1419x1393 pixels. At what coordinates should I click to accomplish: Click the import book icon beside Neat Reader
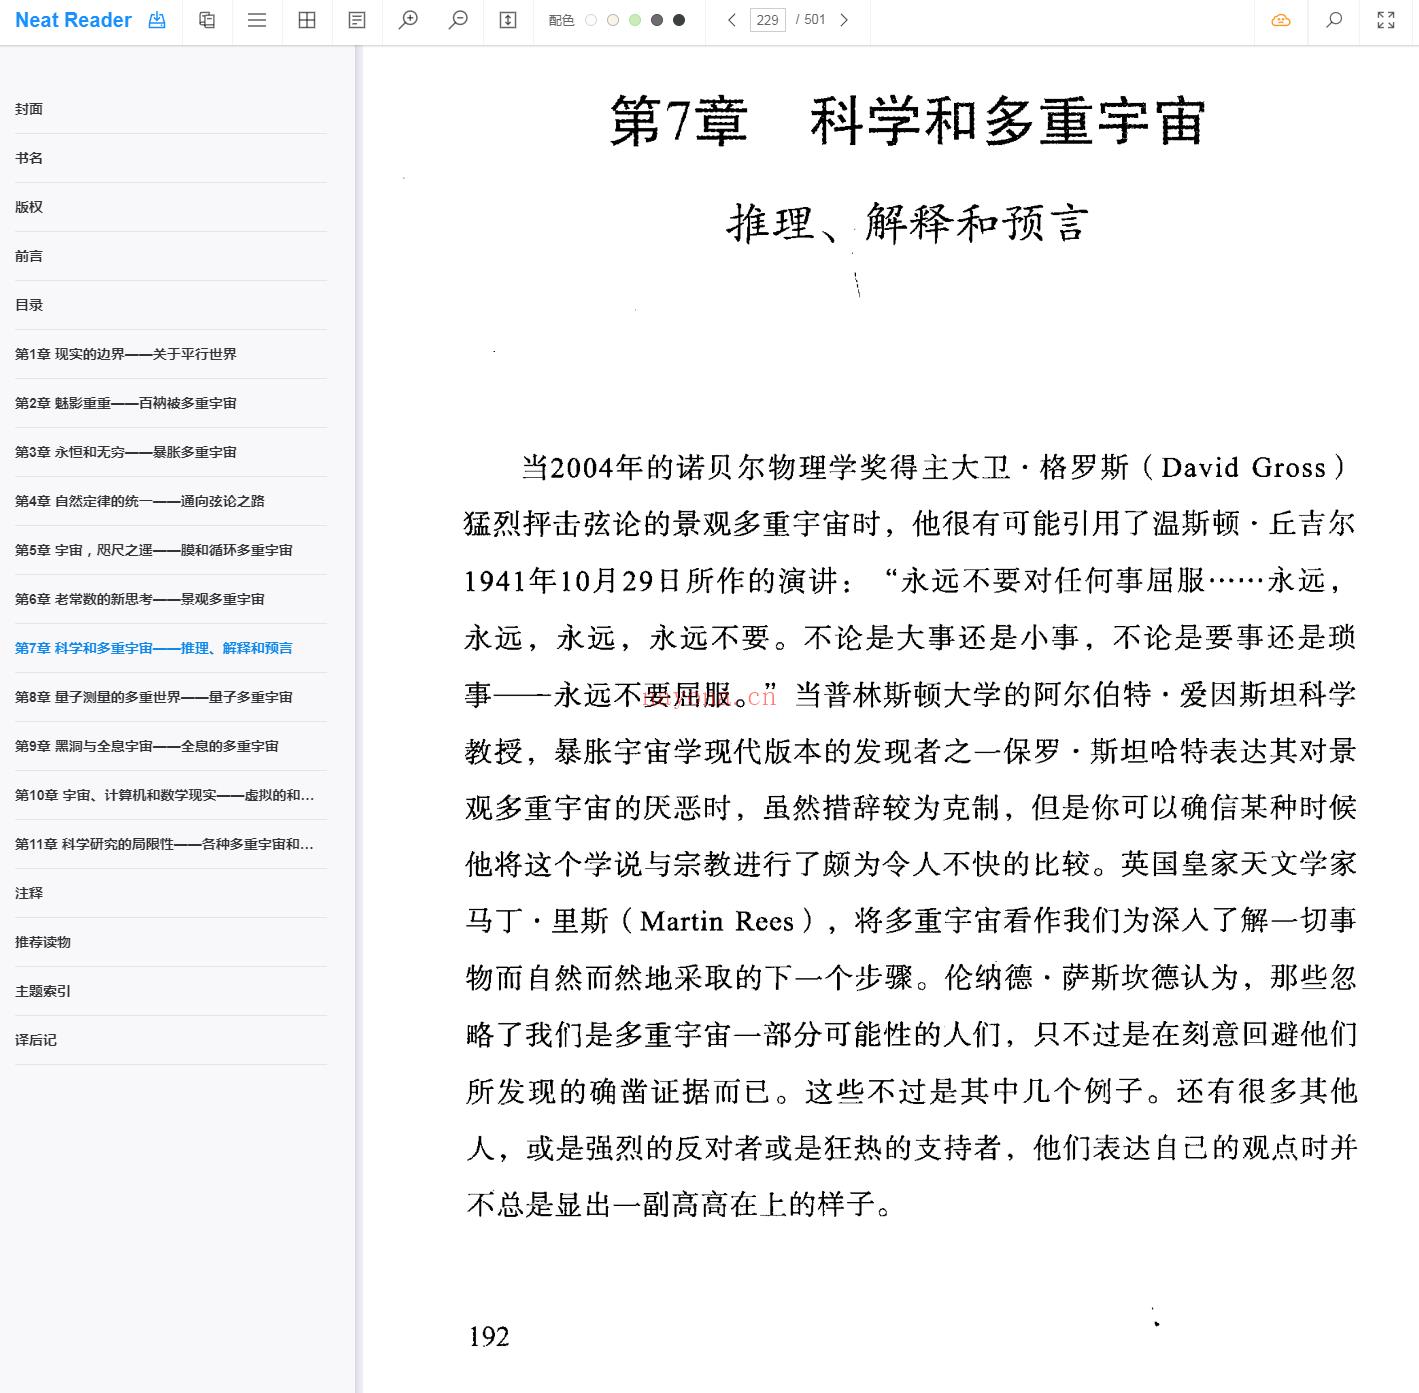157,20
